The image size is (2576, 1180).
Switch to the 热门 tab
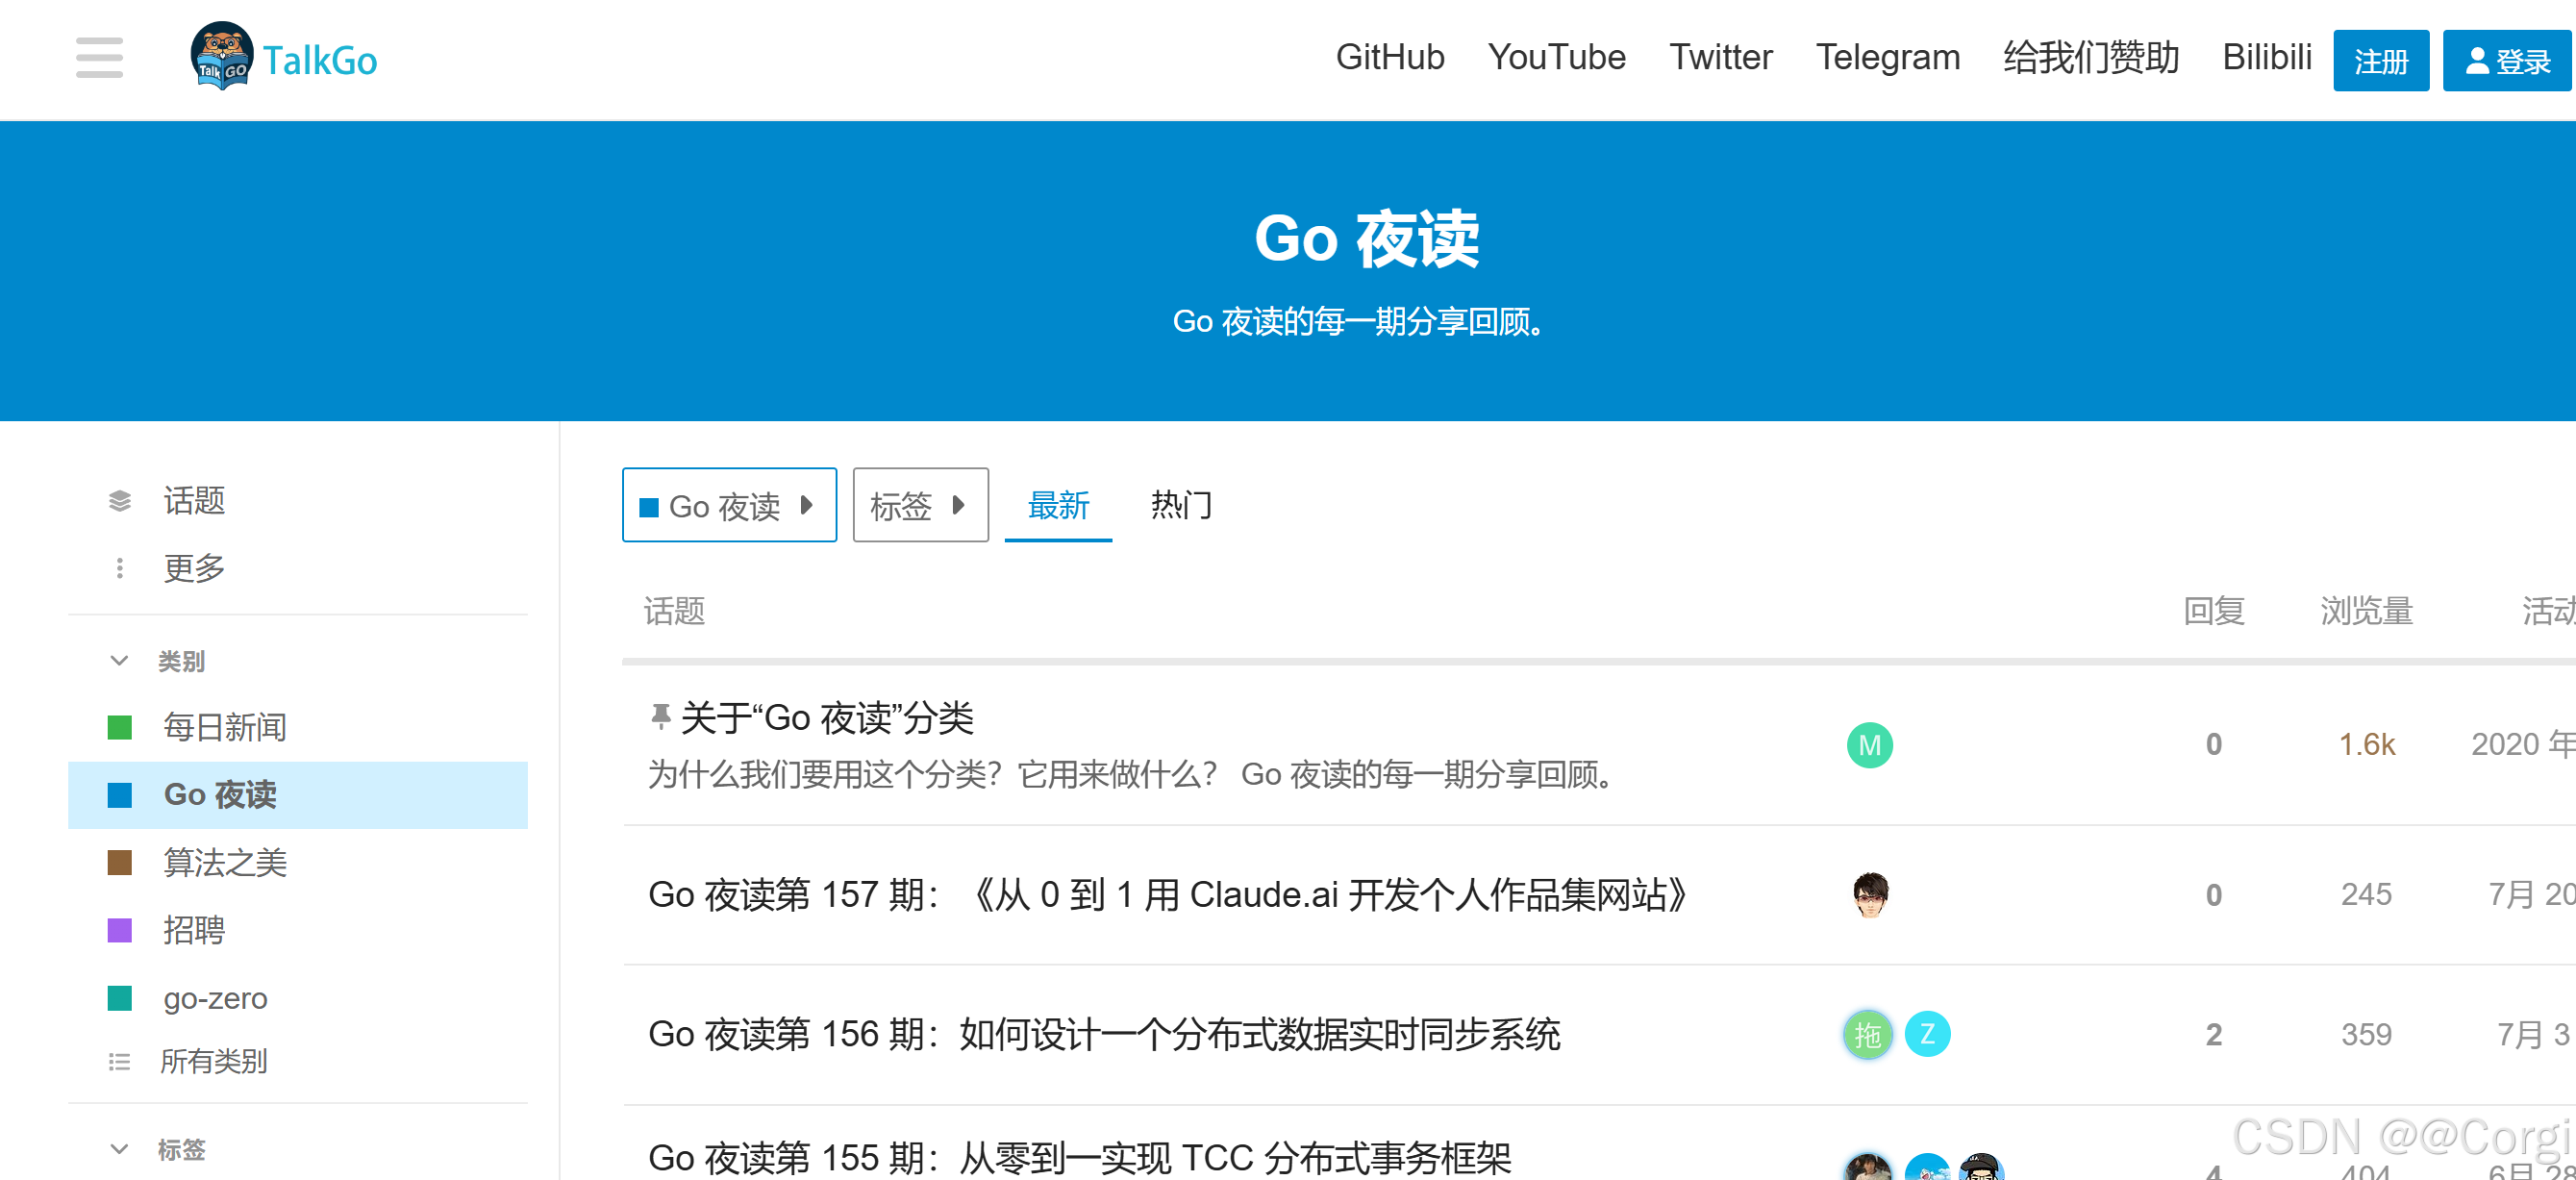1180,507
